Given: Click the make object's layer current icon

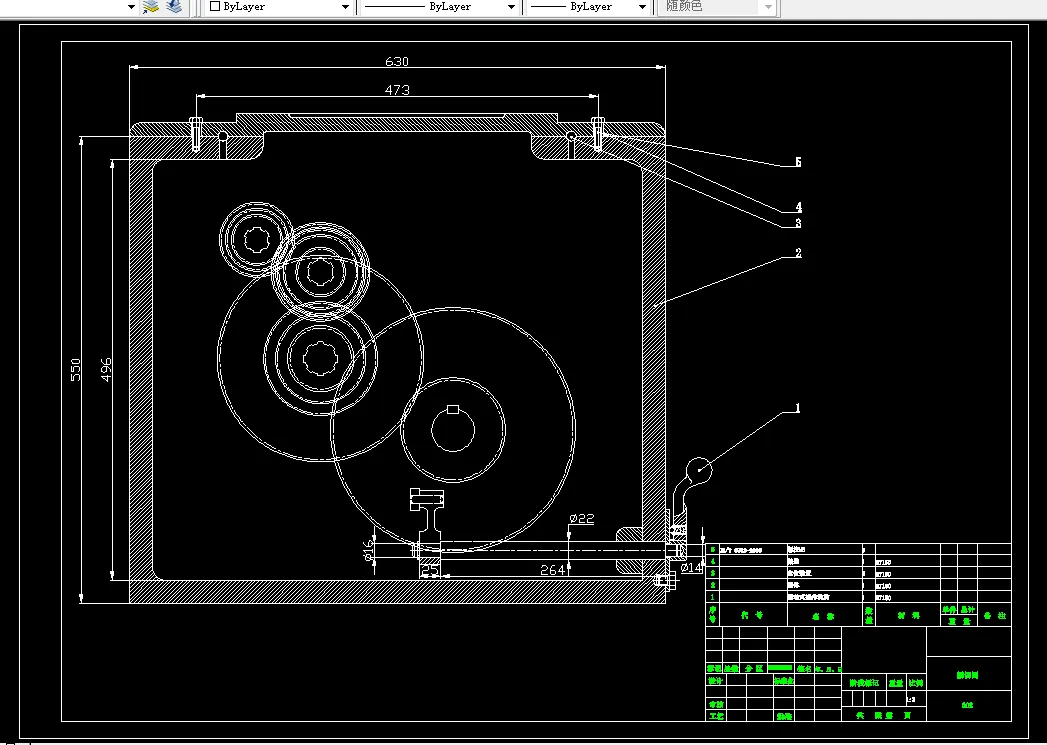Looking at the screenshot, I should (152, 7).
